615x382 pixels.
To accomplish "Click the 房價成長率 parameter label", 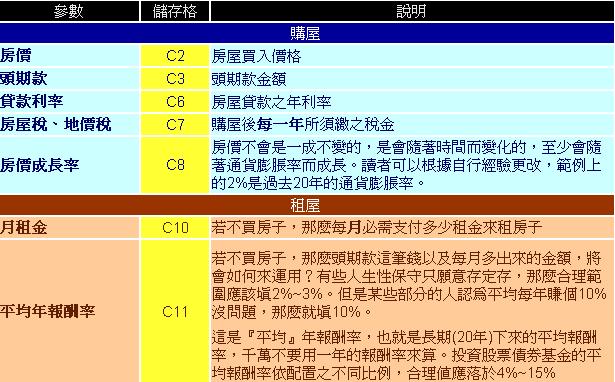I will tap(39, 165).
